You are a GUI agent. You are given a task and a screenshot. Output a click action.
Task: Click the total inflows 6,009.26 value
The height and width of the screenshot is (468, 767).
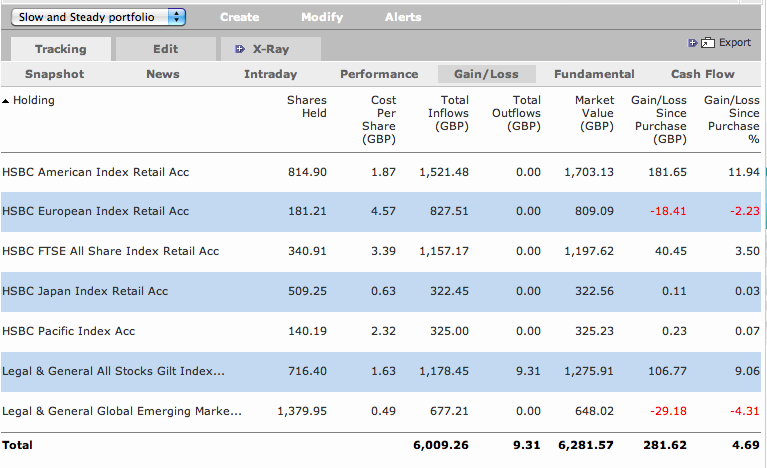[441, 446]
